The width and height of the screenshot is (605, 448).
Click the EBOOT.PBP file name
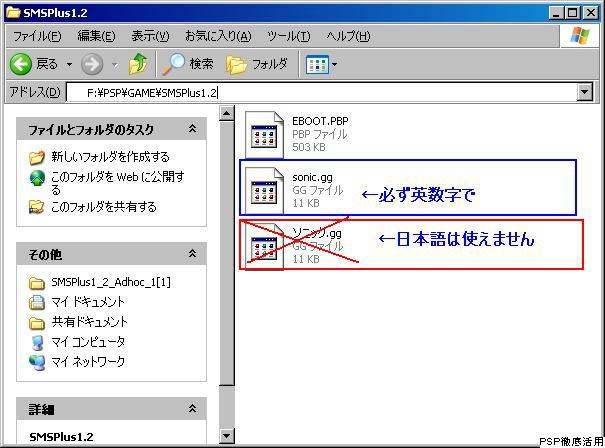[x=320, y=121]
